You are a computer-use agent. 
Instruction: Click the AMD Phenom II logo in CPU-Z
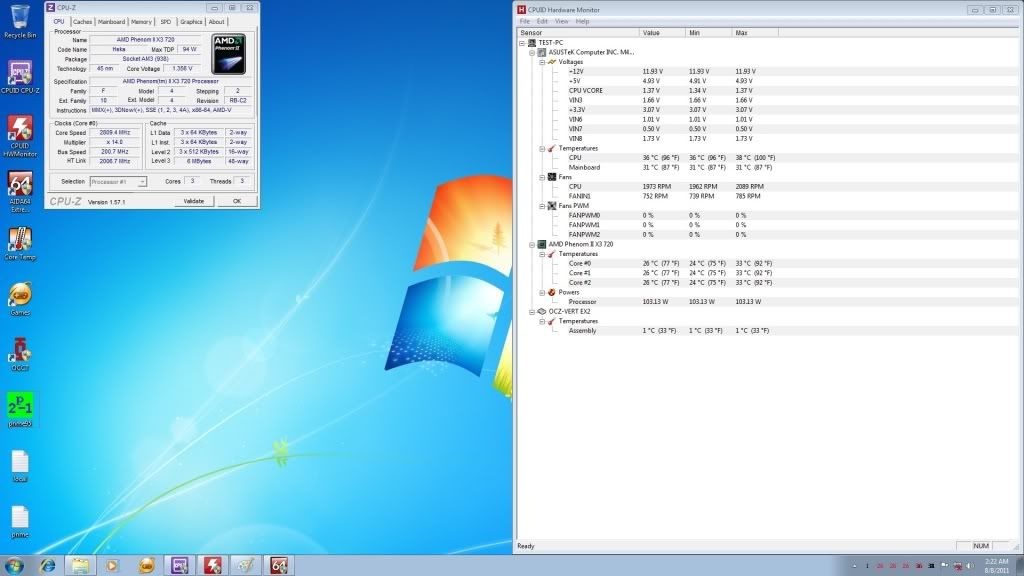229,54
